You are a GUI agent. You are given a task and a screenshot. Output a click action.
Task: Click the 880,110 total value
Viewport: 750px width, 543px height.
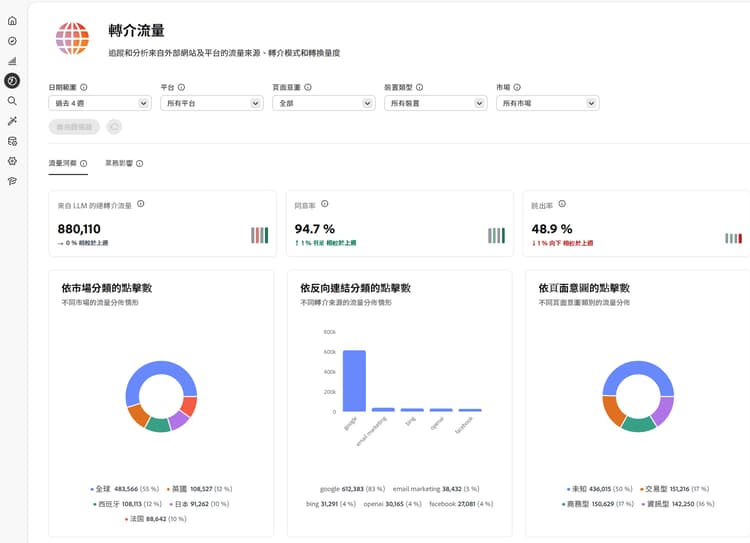[79, 229]
